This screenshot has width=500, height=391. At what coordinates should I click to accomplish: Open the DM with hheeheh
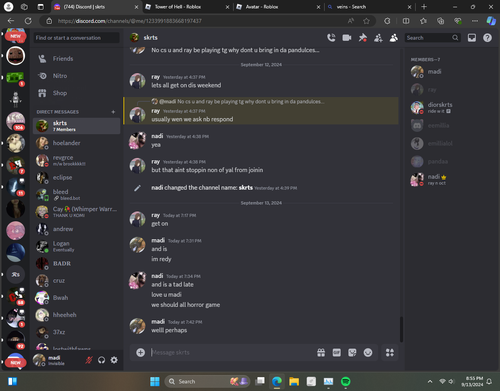point(77,315)
